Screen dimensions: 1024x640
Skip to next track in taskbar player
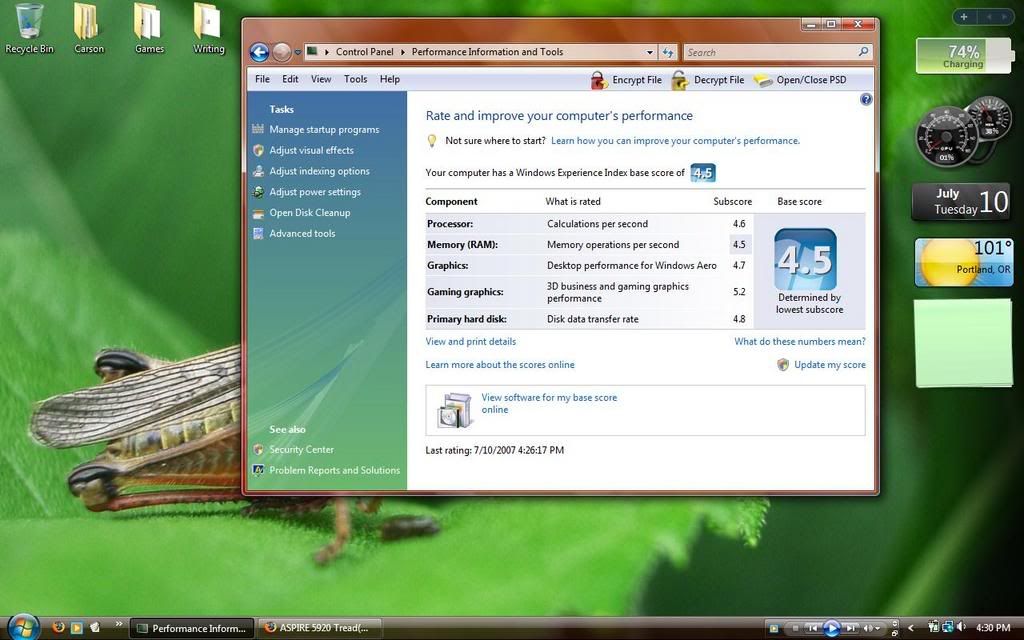[850, 628]
